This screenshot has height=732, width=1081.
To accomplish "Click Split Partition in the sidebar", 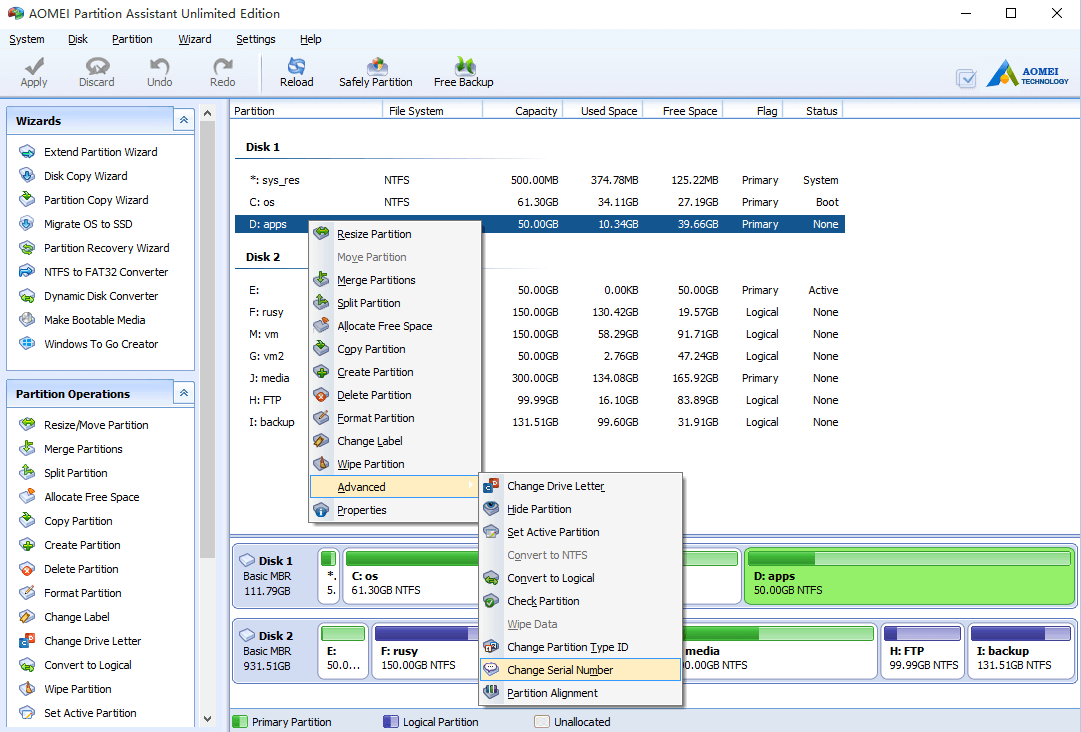I will (76, 473).
